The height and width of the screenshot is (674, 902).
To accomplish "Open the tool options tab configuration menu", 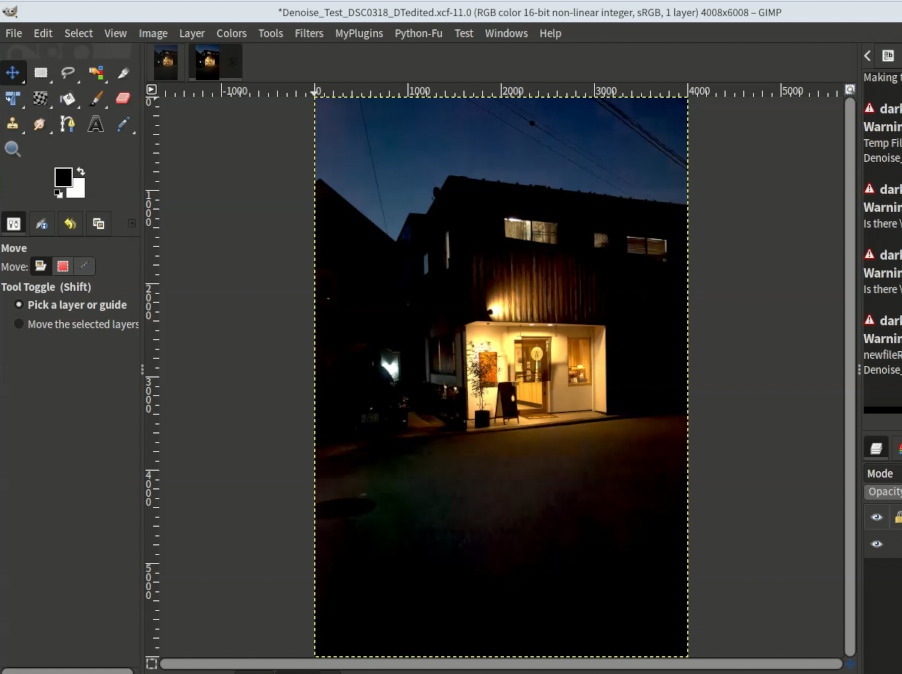I will point(132,223).
